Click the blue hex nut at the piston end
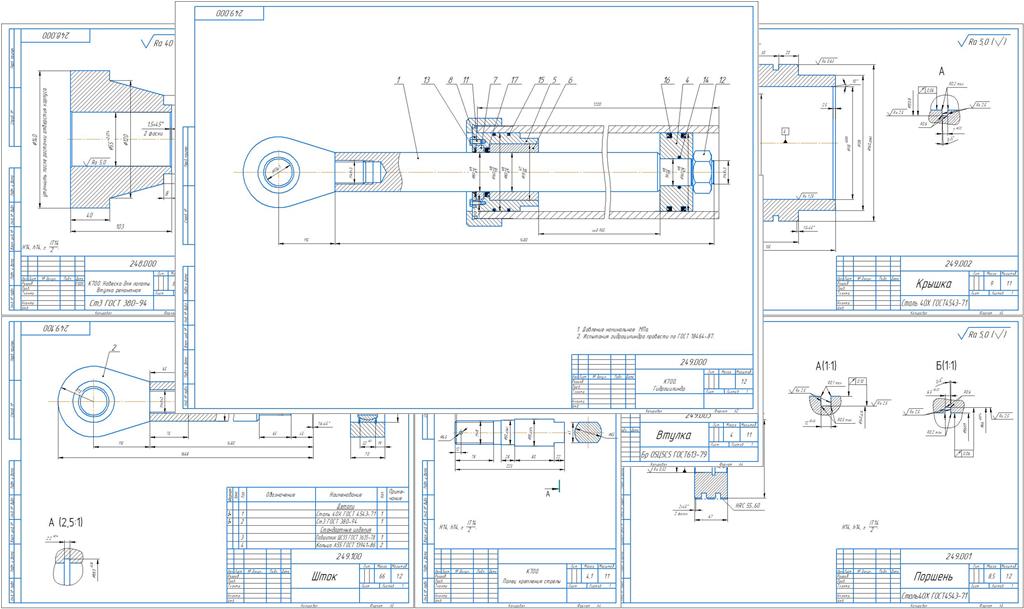Screen dimensions: 1024x609 (703, 172)
